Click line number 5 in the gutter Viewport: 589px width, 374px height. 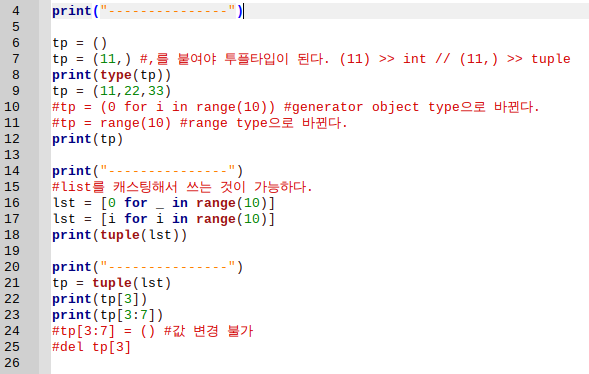point(16,27)
